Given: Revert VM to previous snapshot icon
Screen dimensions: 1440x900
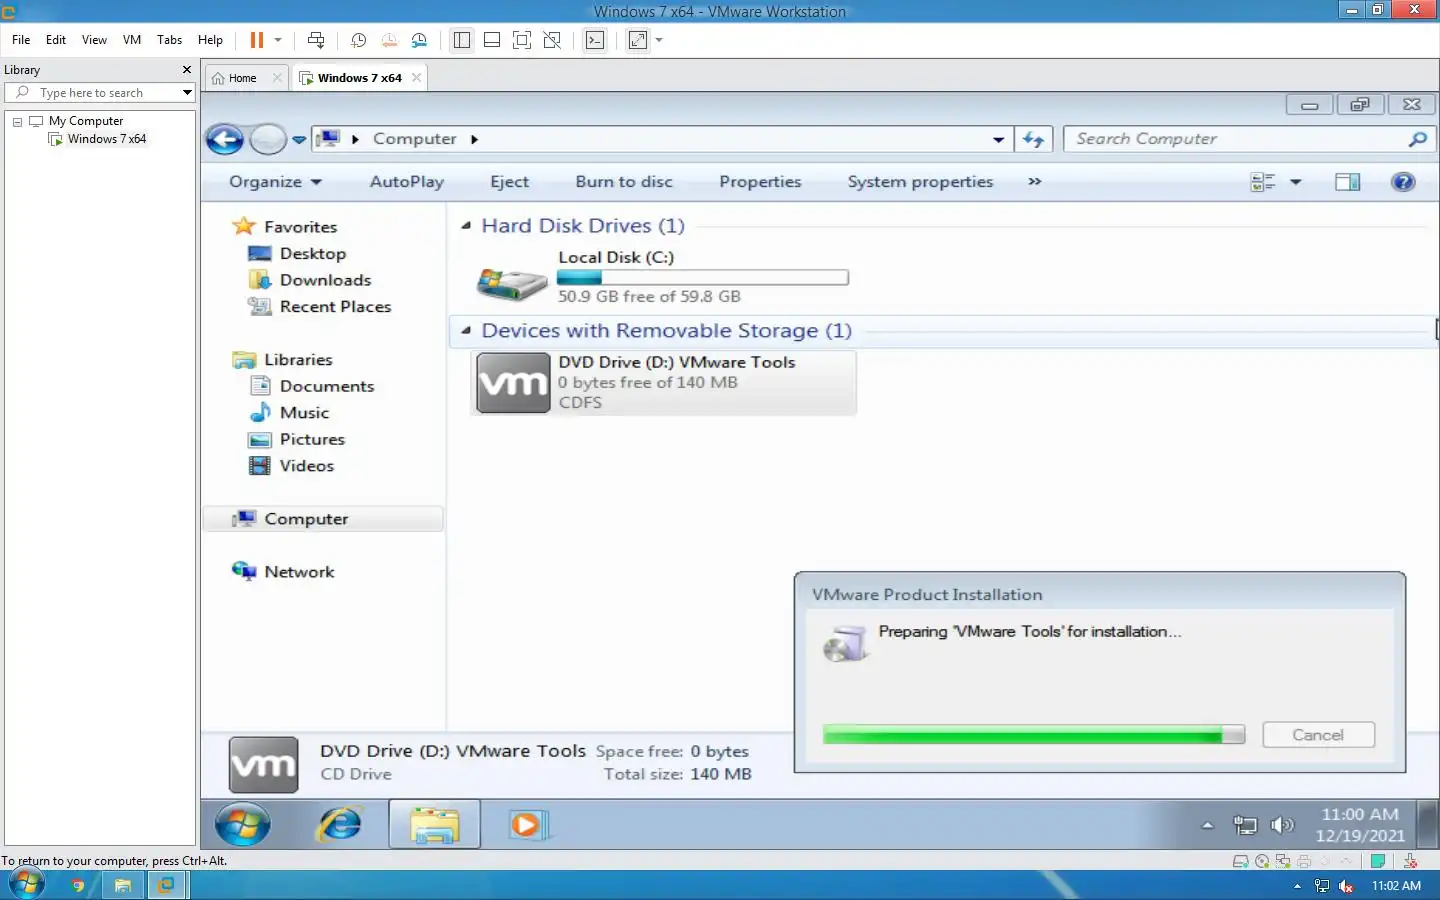Looking at the screenshot, I should [x=389, y=40].
